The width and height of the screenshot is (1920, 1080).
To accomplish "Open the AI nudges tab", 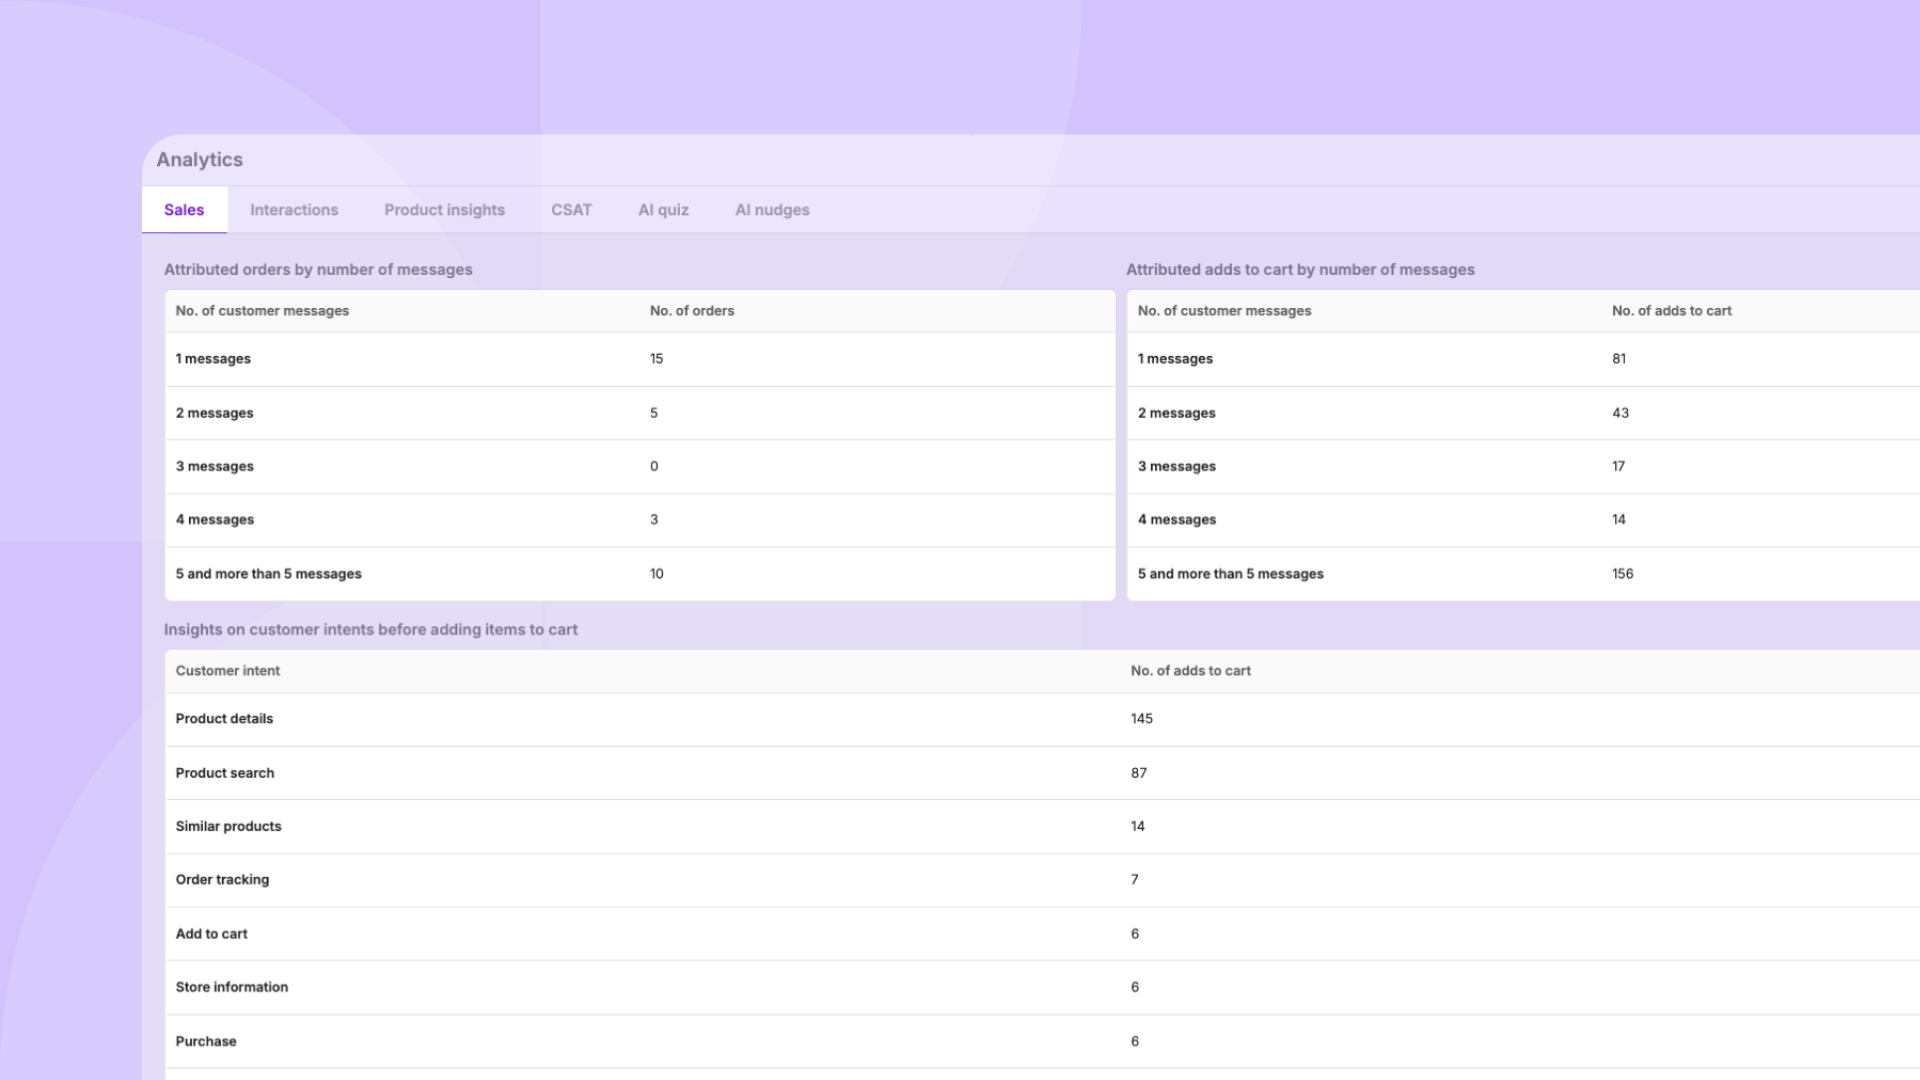I will coord(772,210).
